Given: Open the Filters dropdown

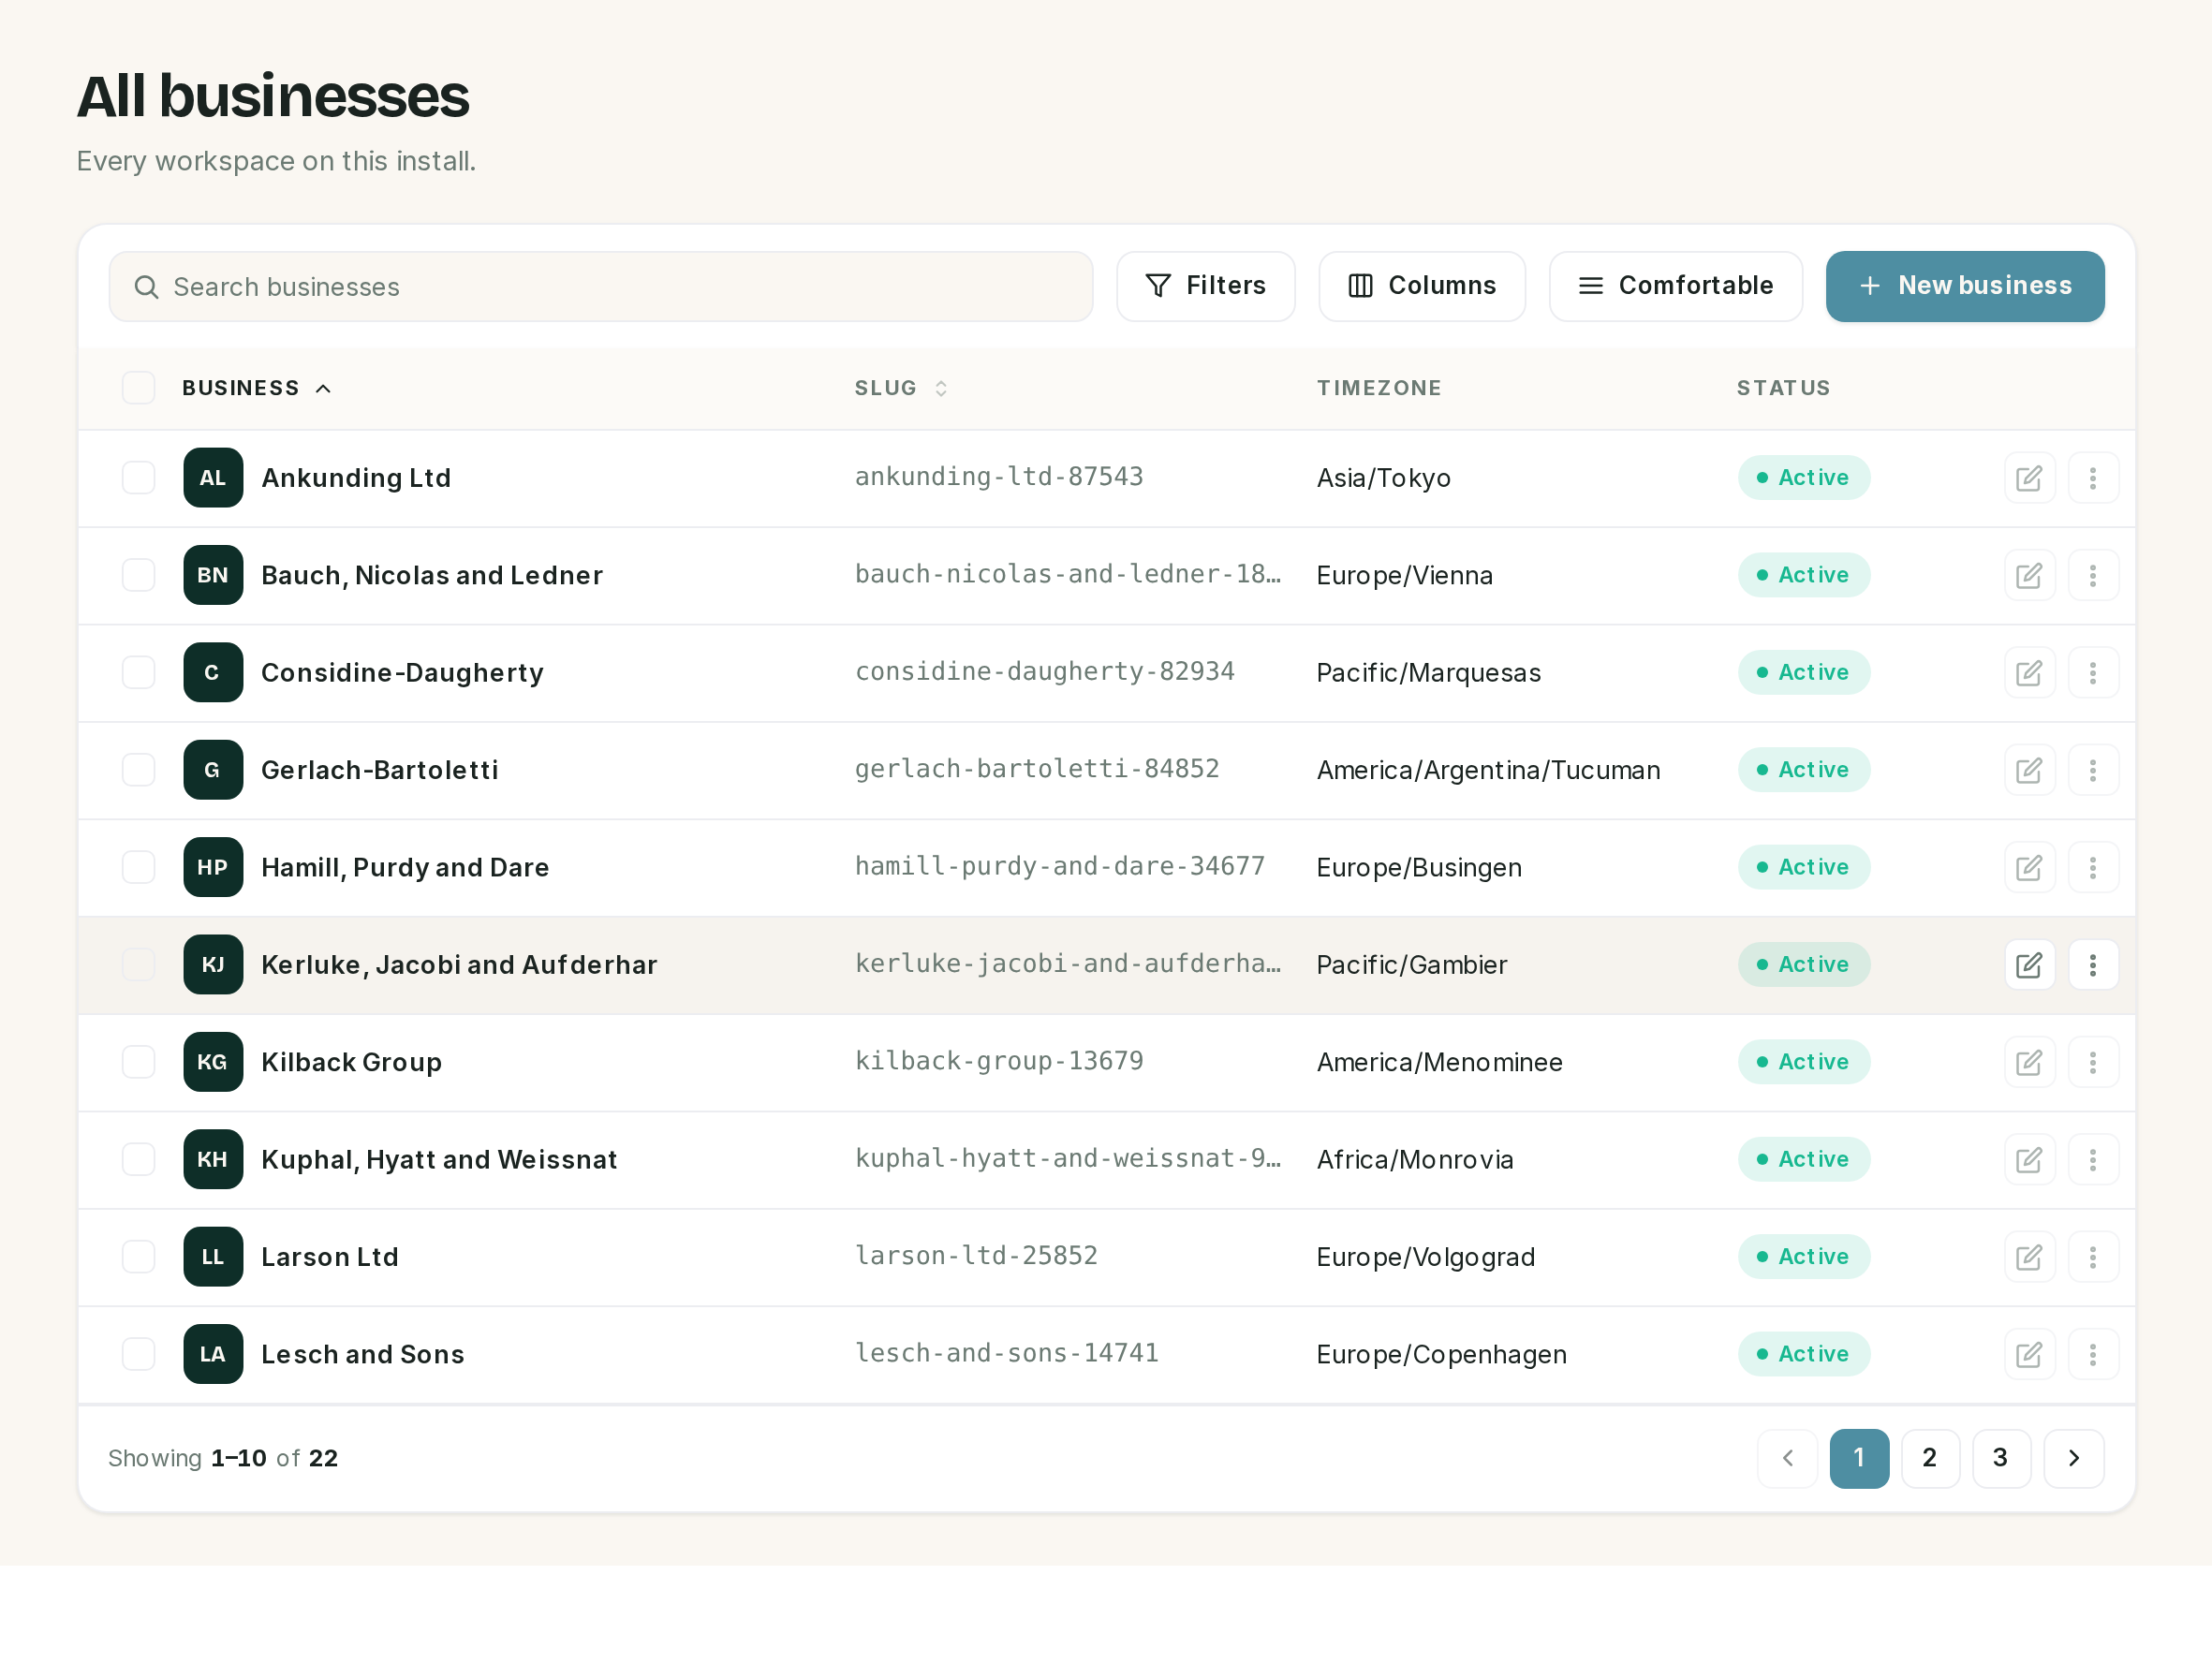Looking at the screenshot, I should pyautogui.click(x=1205, y=286).
